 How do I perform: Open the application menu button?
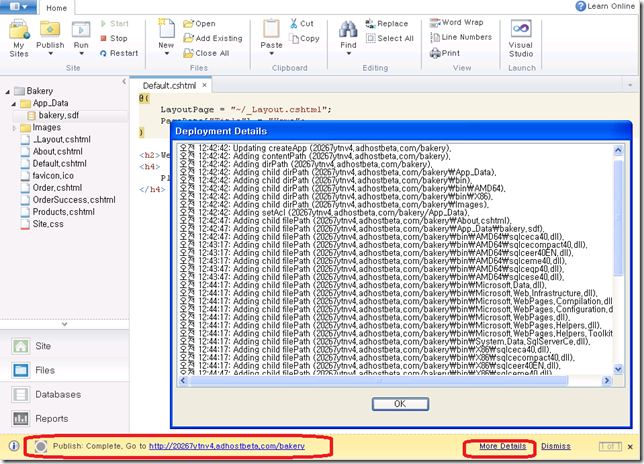(18, 7)
